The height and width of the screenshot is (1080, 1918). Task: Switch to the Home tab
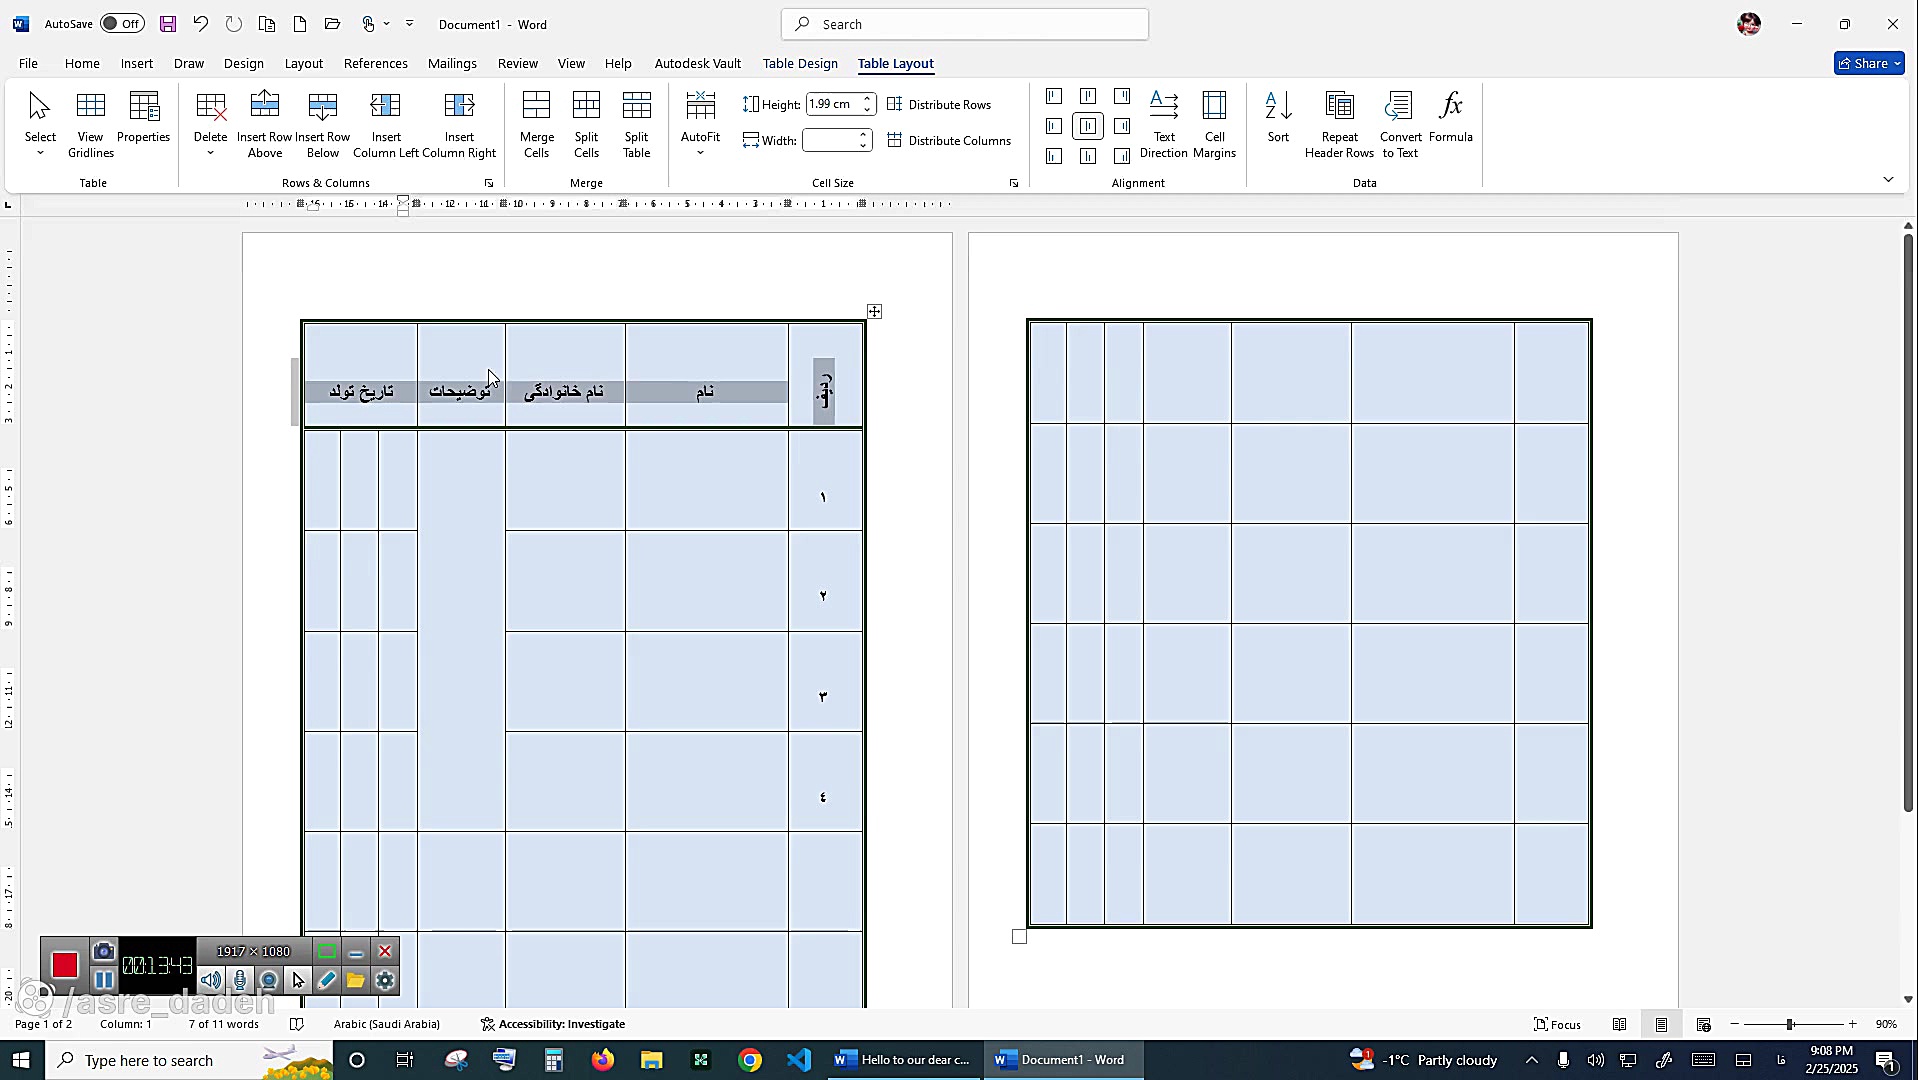(x=82, y=63)
